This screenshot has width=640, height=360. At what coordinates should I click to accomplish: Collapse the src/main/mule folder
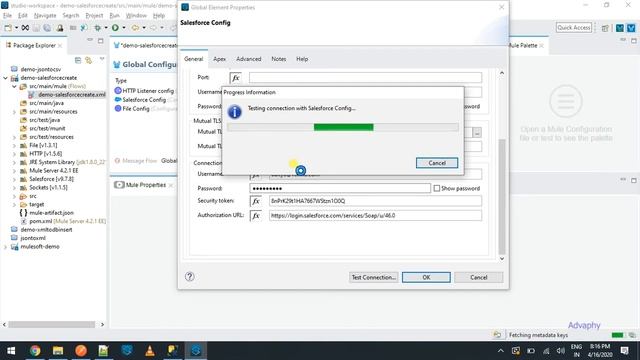coord(14,86)
